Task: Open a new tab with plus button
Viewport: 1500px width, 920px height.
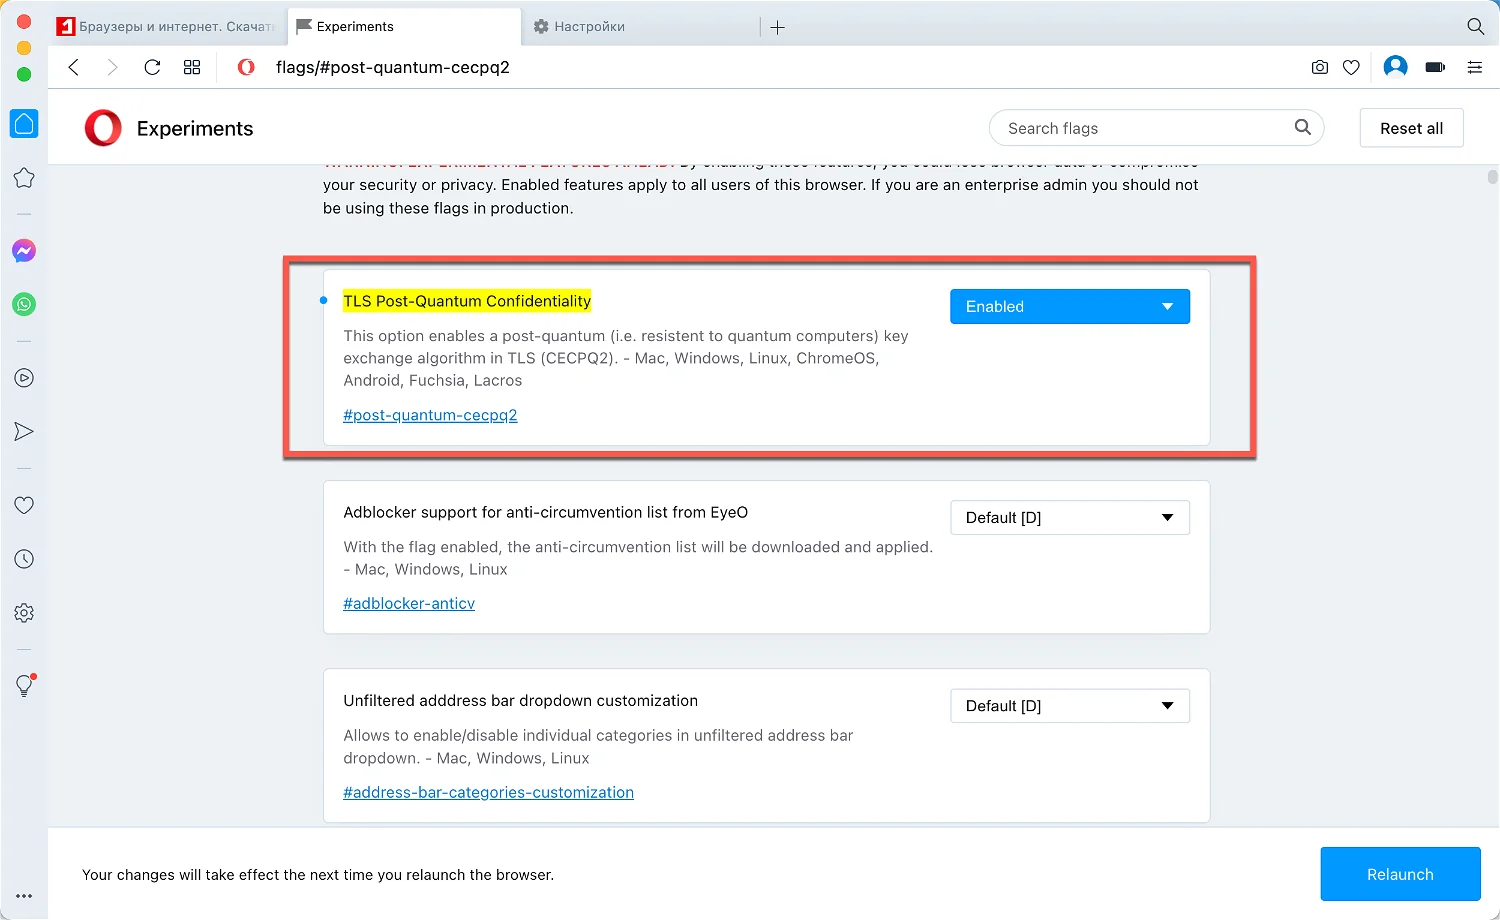Action: coord(778,27)
